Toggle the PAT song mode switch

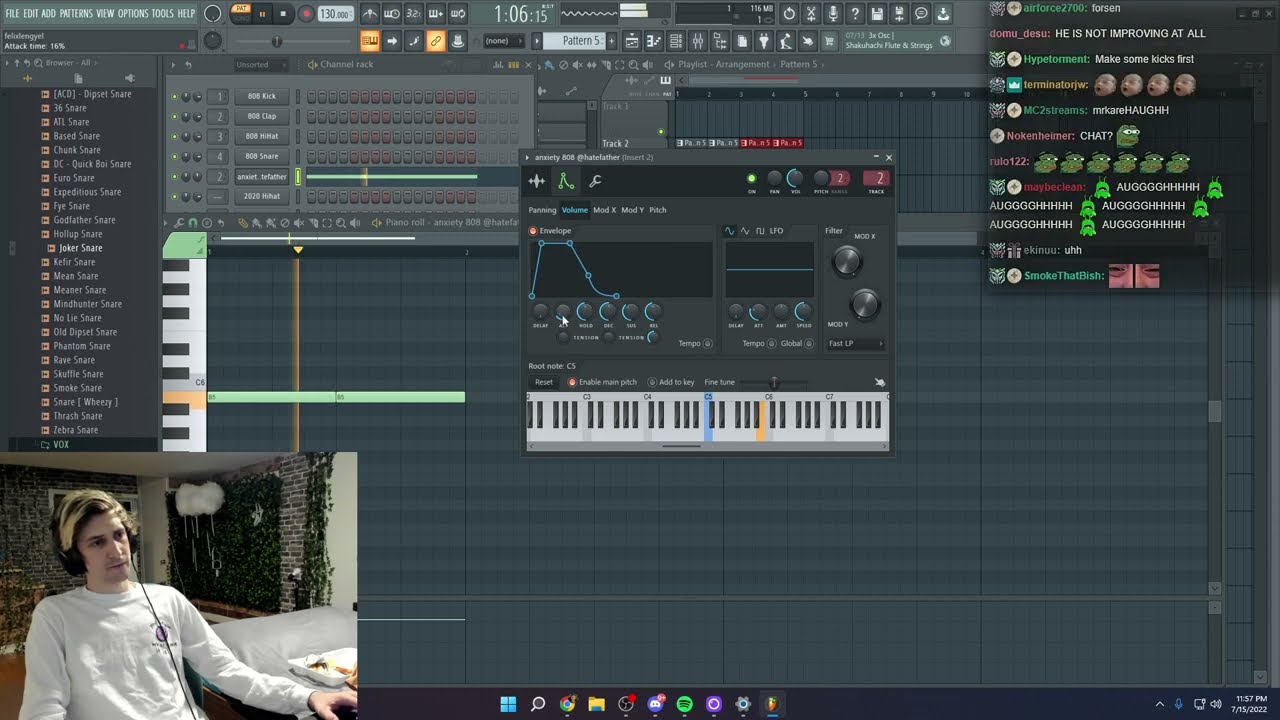(241, 13)
